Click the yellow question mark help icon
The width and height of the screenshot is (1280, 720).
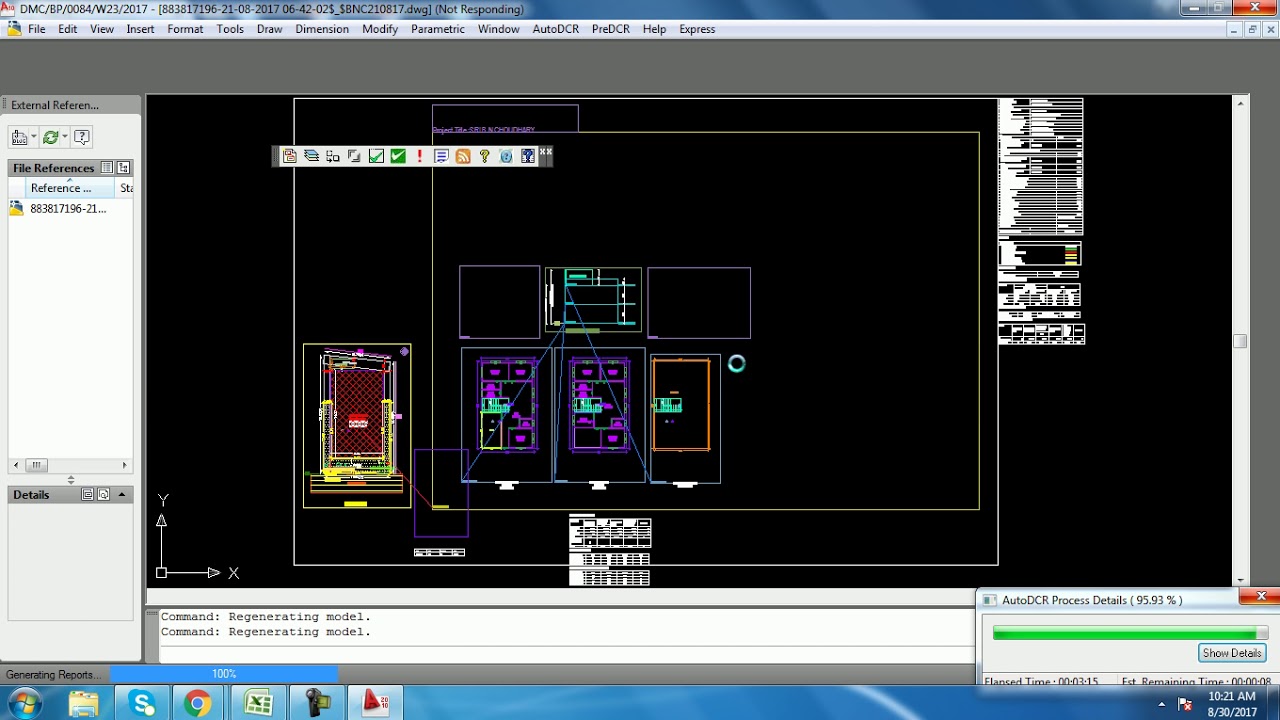click(x=485, y=156)
